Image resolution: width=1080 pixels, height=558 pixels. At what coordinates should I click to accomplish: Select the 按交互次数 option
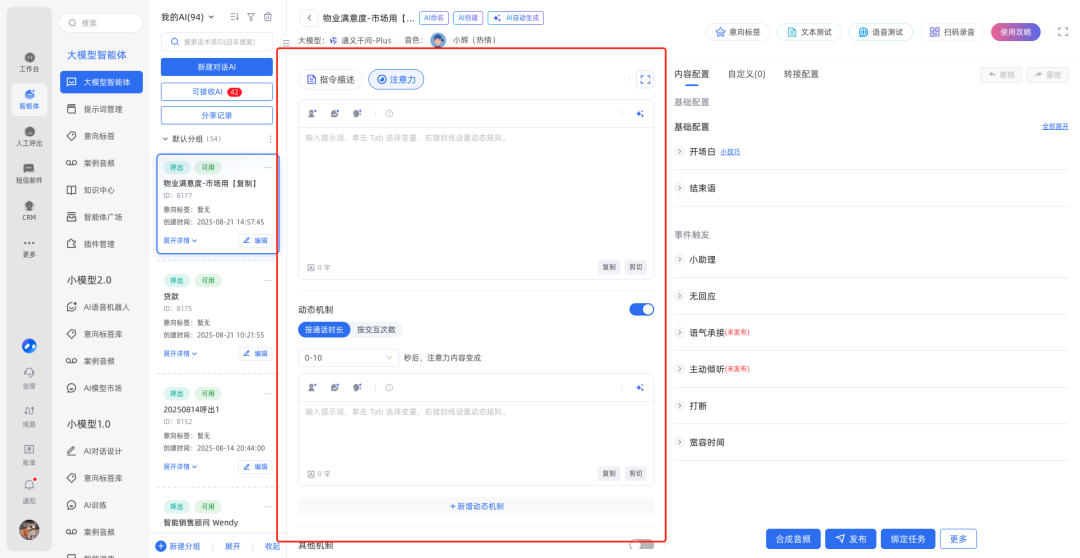[x=376, y=330]
